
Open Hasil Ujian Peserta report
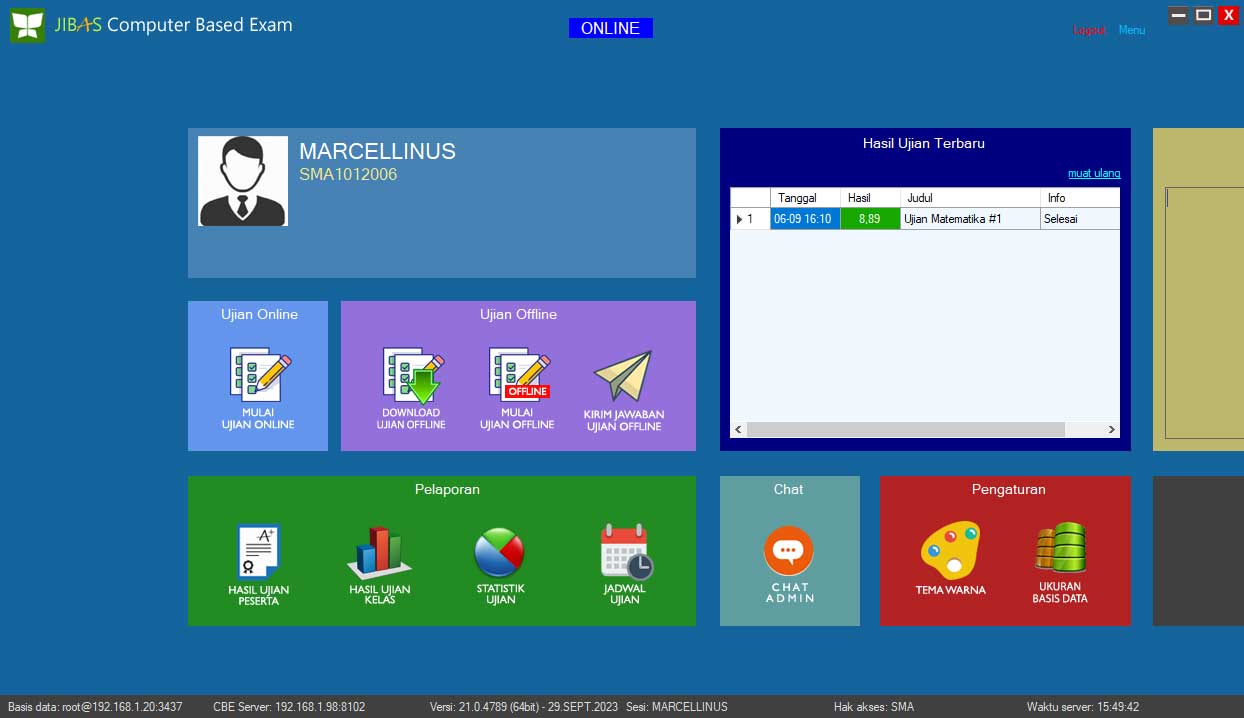click(x=258, y=564)
